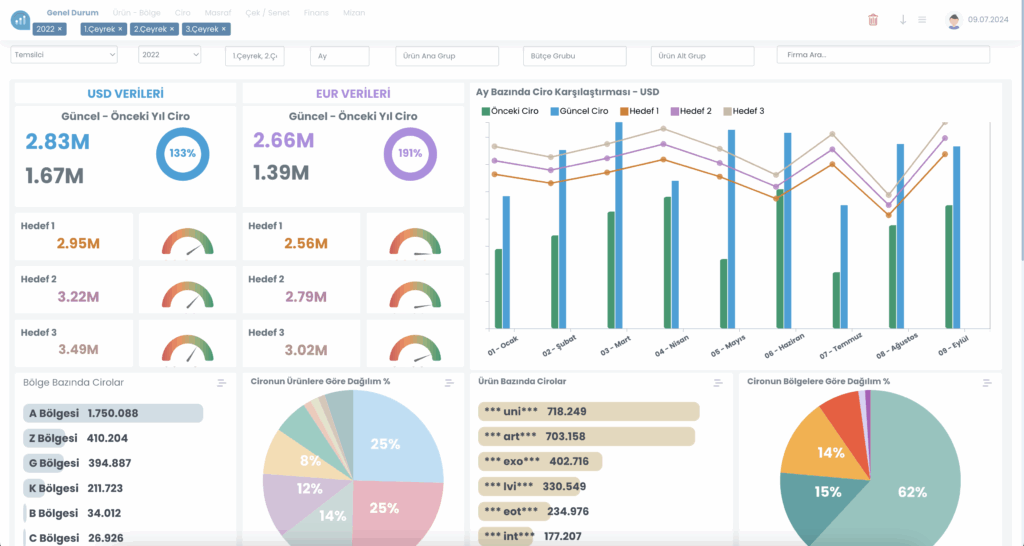Click the download arrow icon

903,20
